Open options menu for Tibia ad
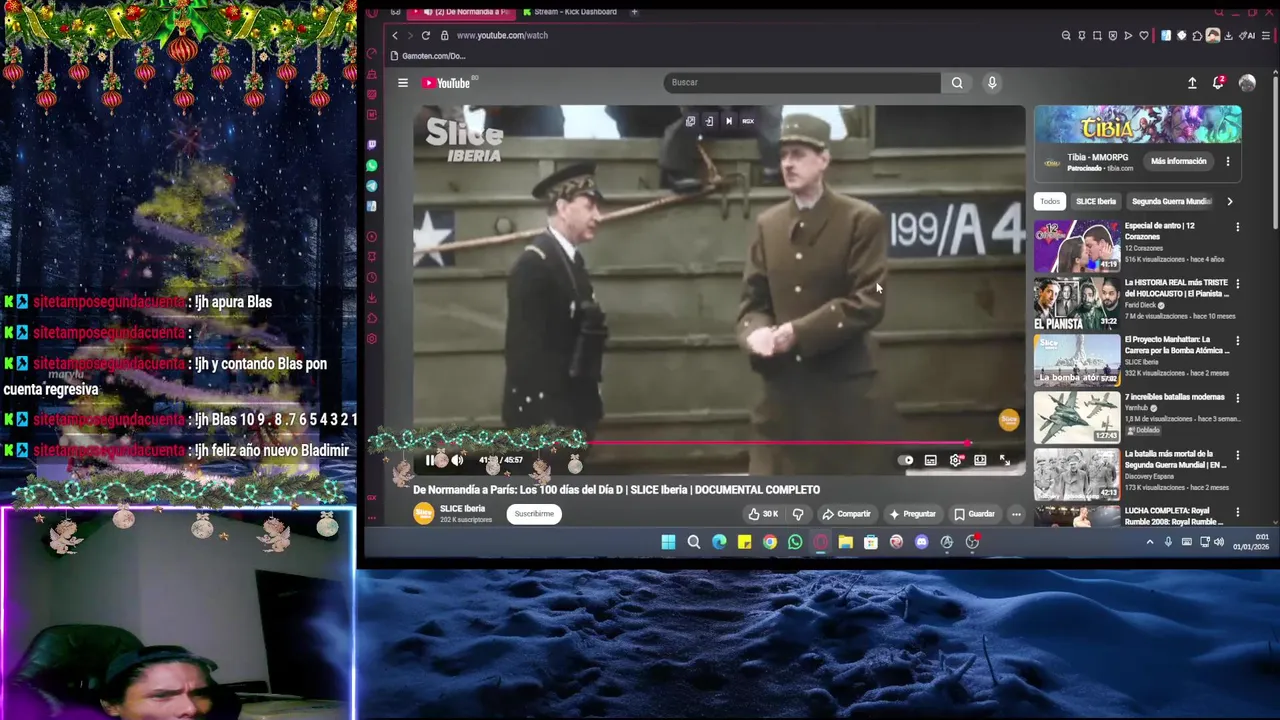The height and width of the screenshot is (720, 1280). [x=1228, y=161]
